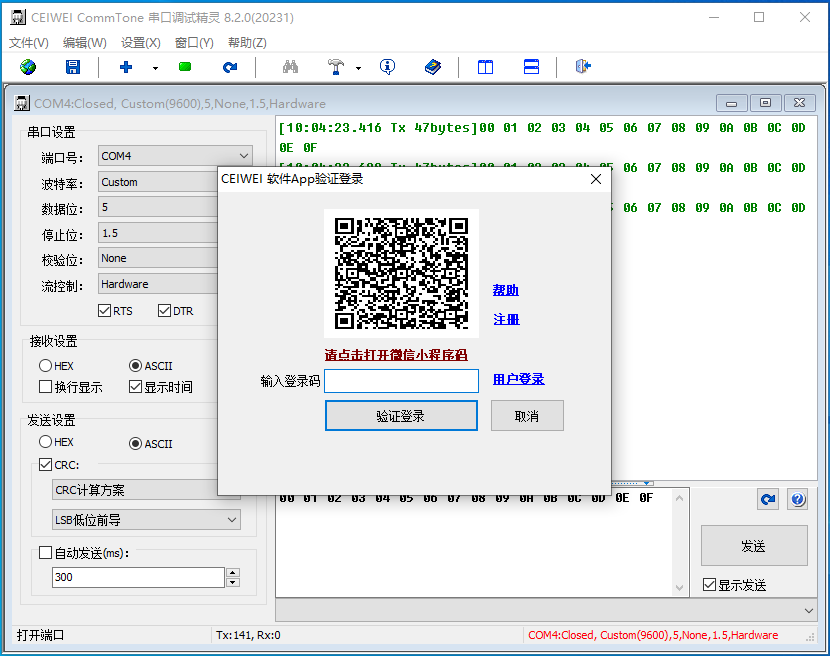This screenshot has height=656, width=830.
Task: Click the CommTone app icon in title bar
Action: [x=18, y=17]
